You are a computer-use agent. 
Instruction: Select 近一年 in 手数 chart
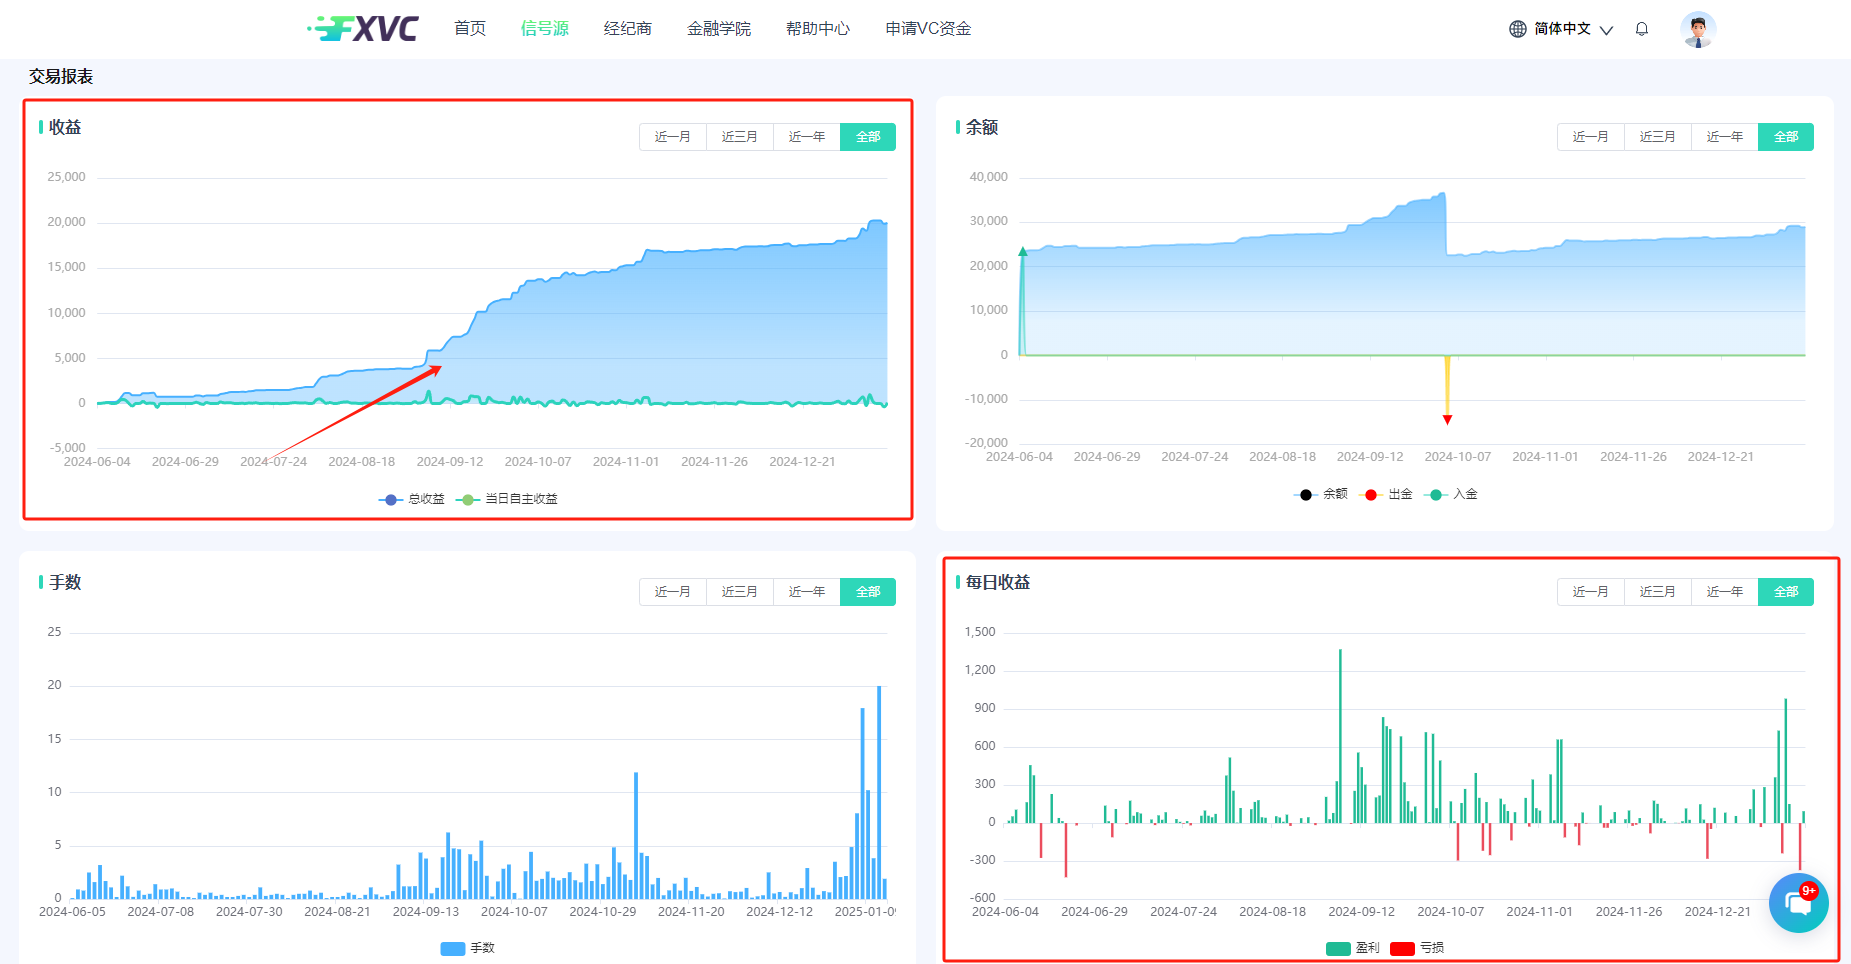tap(807, 592)
